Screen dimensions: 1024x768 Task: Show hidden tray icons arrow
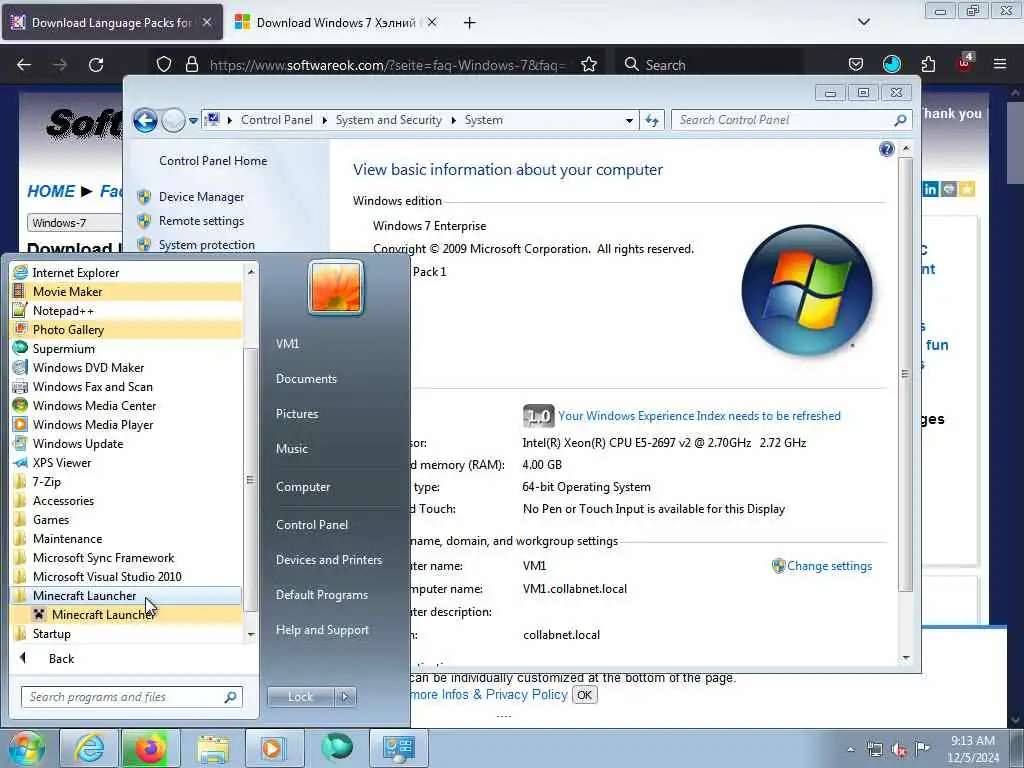point(850,750)
